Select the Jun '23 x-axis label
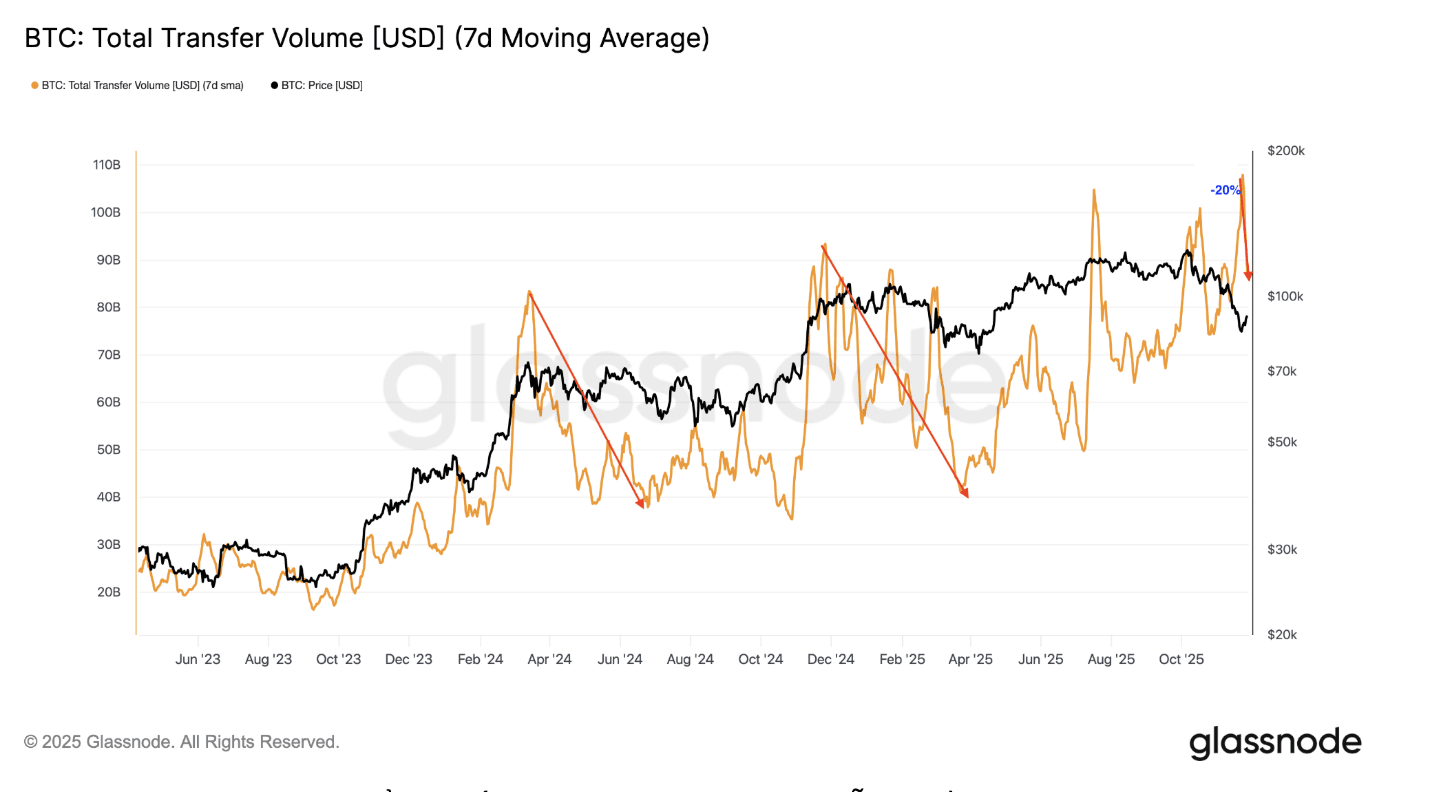Image resolution: width=1450 pixels, height=792 pixels. point(198,660)
